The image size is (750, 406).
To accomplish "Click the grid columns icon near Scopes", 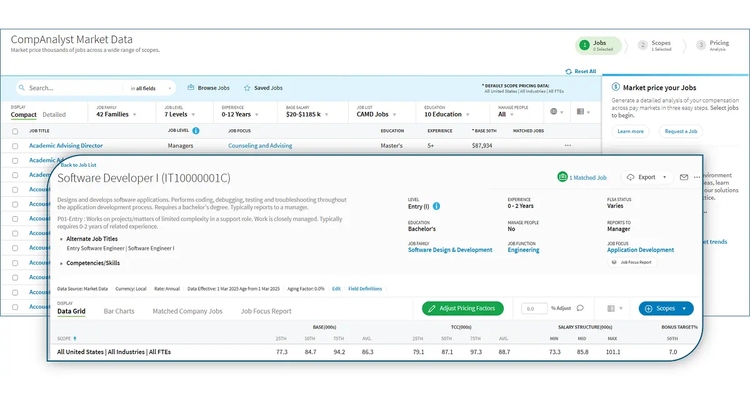I will (x=611, y=308).
